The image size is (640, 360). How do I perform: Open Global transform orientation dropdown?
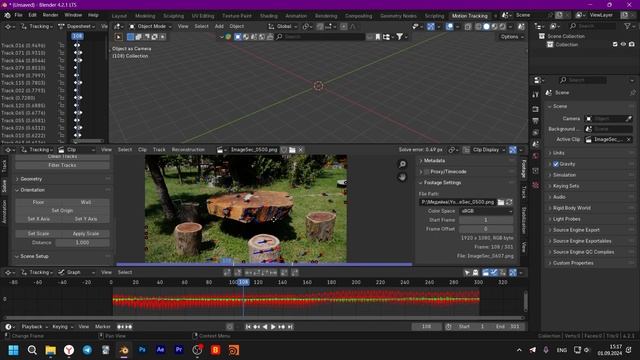click(x=283, y=27)
